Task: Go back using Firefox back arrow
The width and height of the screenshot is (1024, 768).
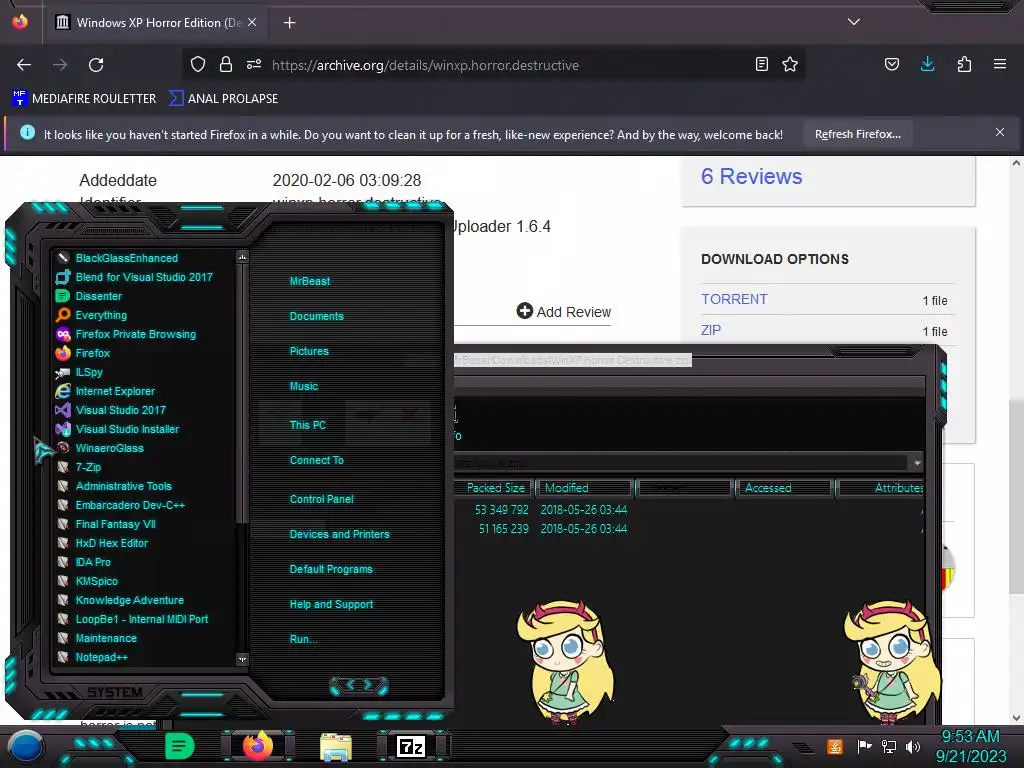Action: coord(24,65)
